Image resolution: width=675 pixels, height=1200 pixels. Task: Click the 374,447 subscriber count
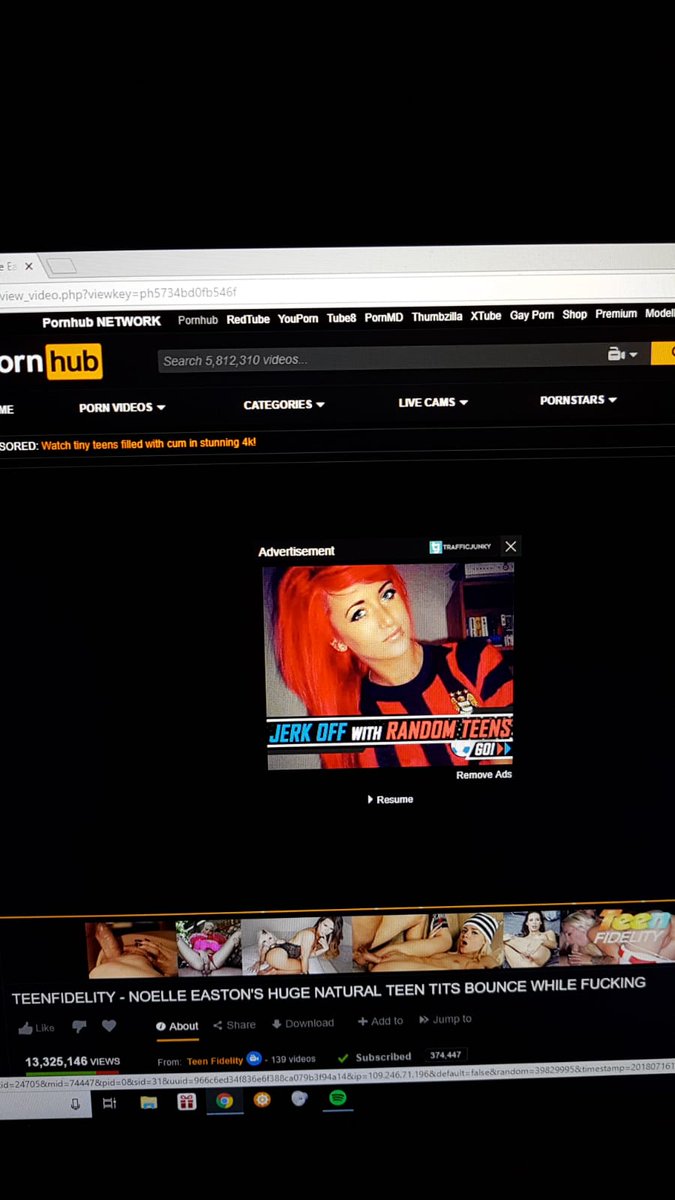click(x=446, y=1055)
